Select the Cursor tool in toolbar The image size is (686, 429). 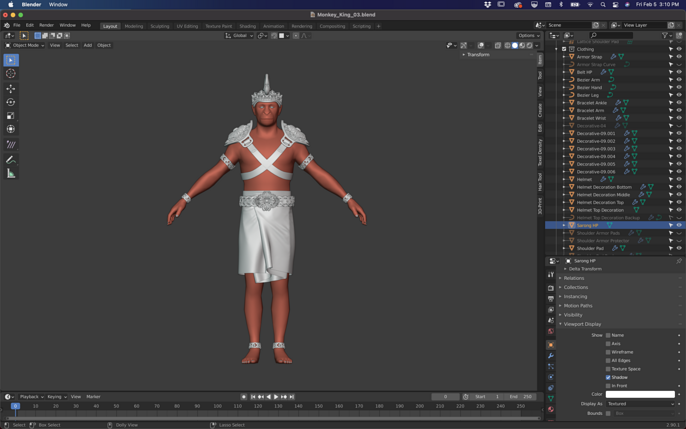[11, 73]
